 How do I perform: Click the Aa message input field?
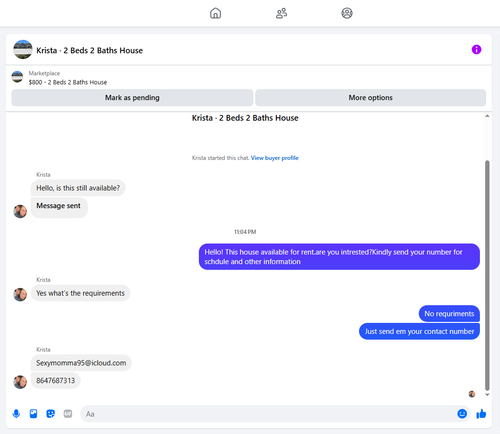[x=268, y=414]
